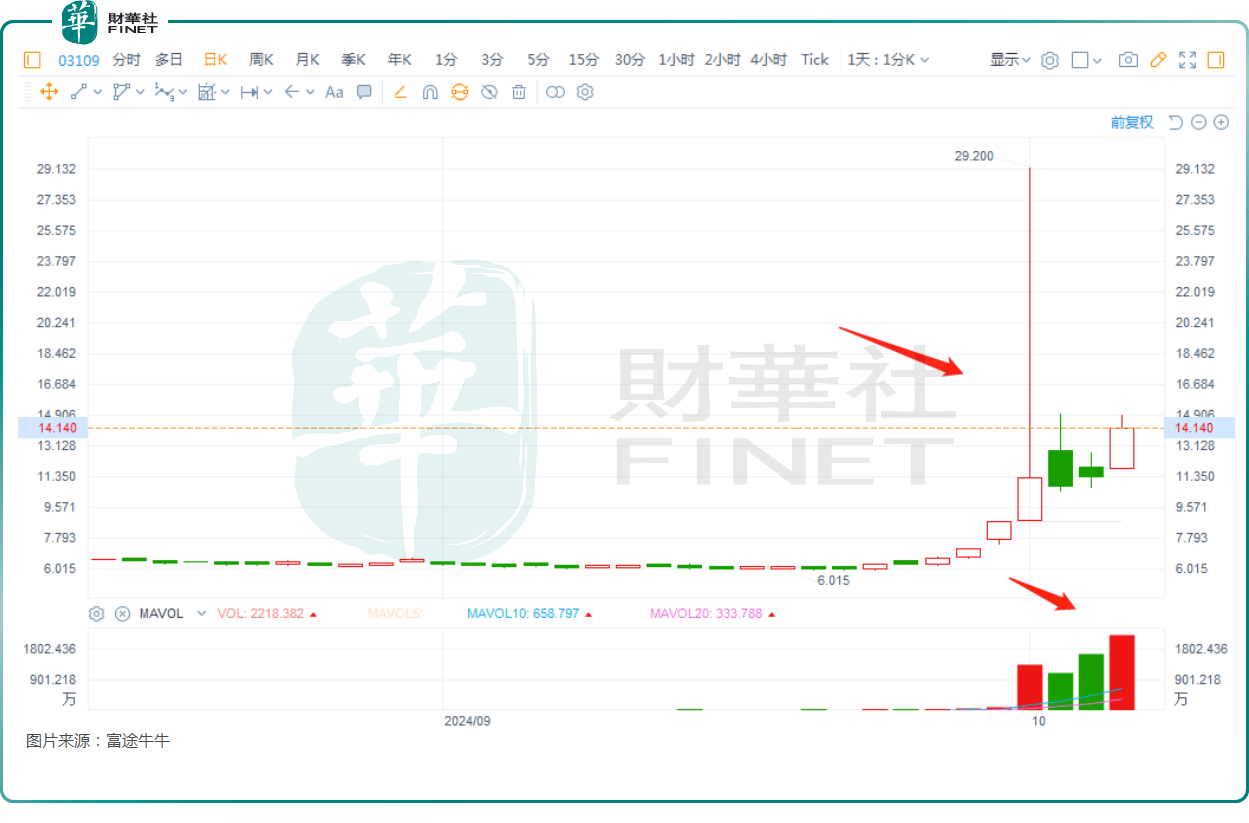Screen dimensions: 1249x823
Task: Click the text annotation Aa tool
Action: point(334,92)
